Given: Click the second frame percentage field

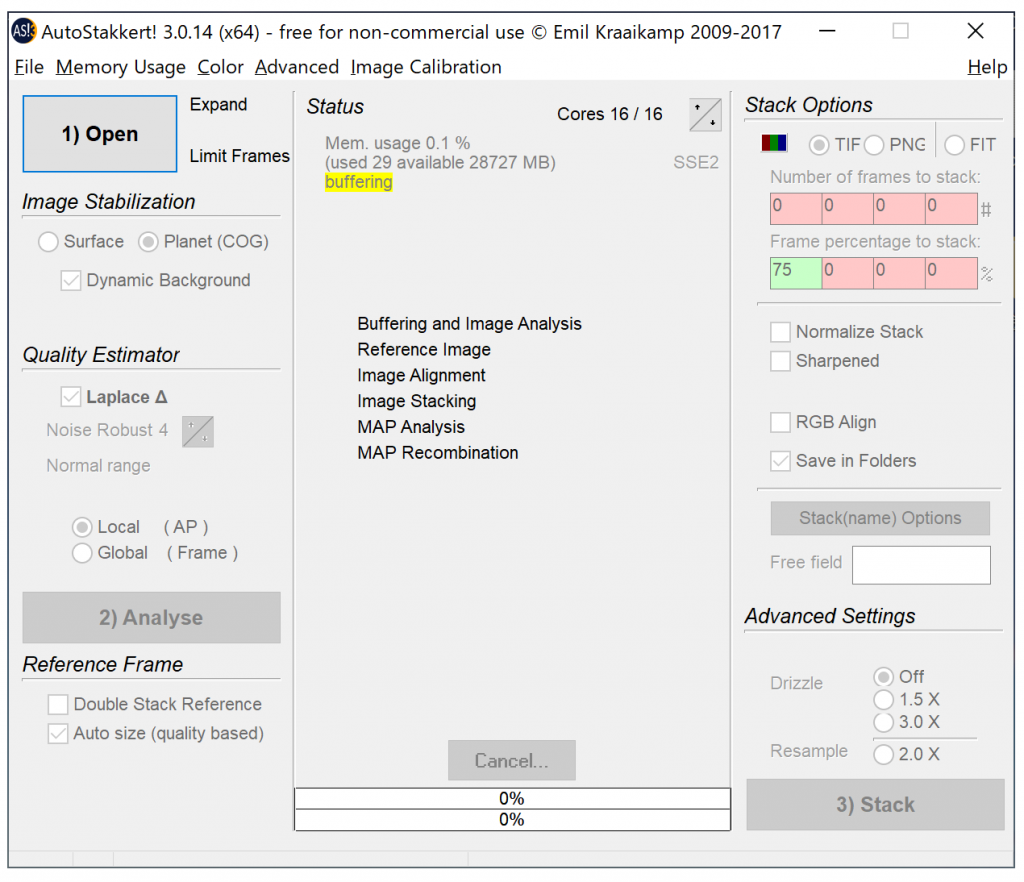Looking at the screenshot, I should coord(848,274).
